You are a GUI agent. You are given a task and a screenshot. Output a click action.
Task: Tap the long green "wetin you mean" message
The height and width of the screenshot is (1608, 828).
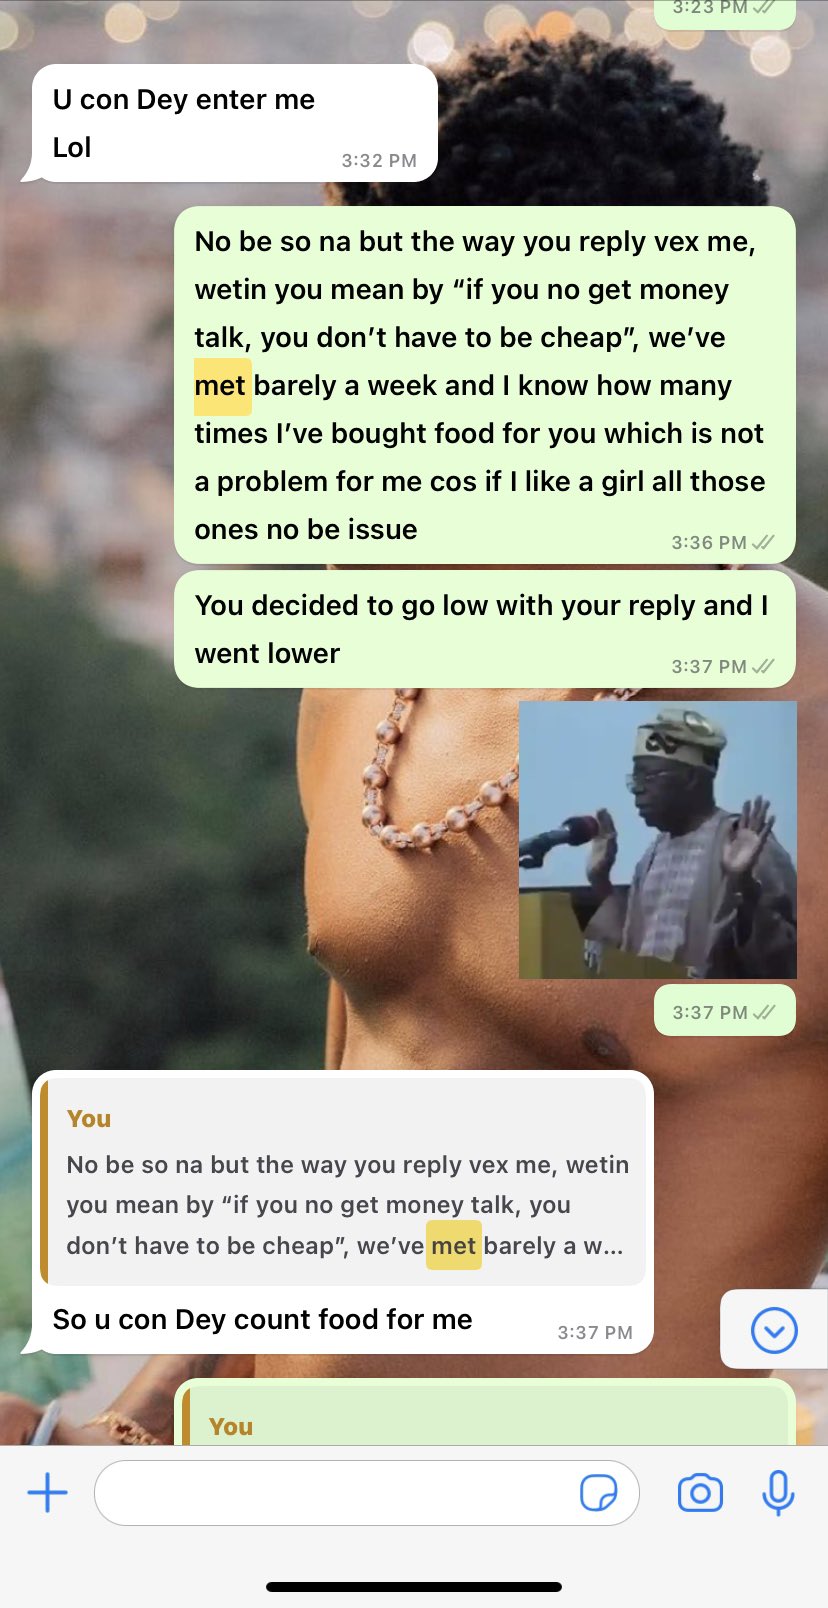[485, 385]
